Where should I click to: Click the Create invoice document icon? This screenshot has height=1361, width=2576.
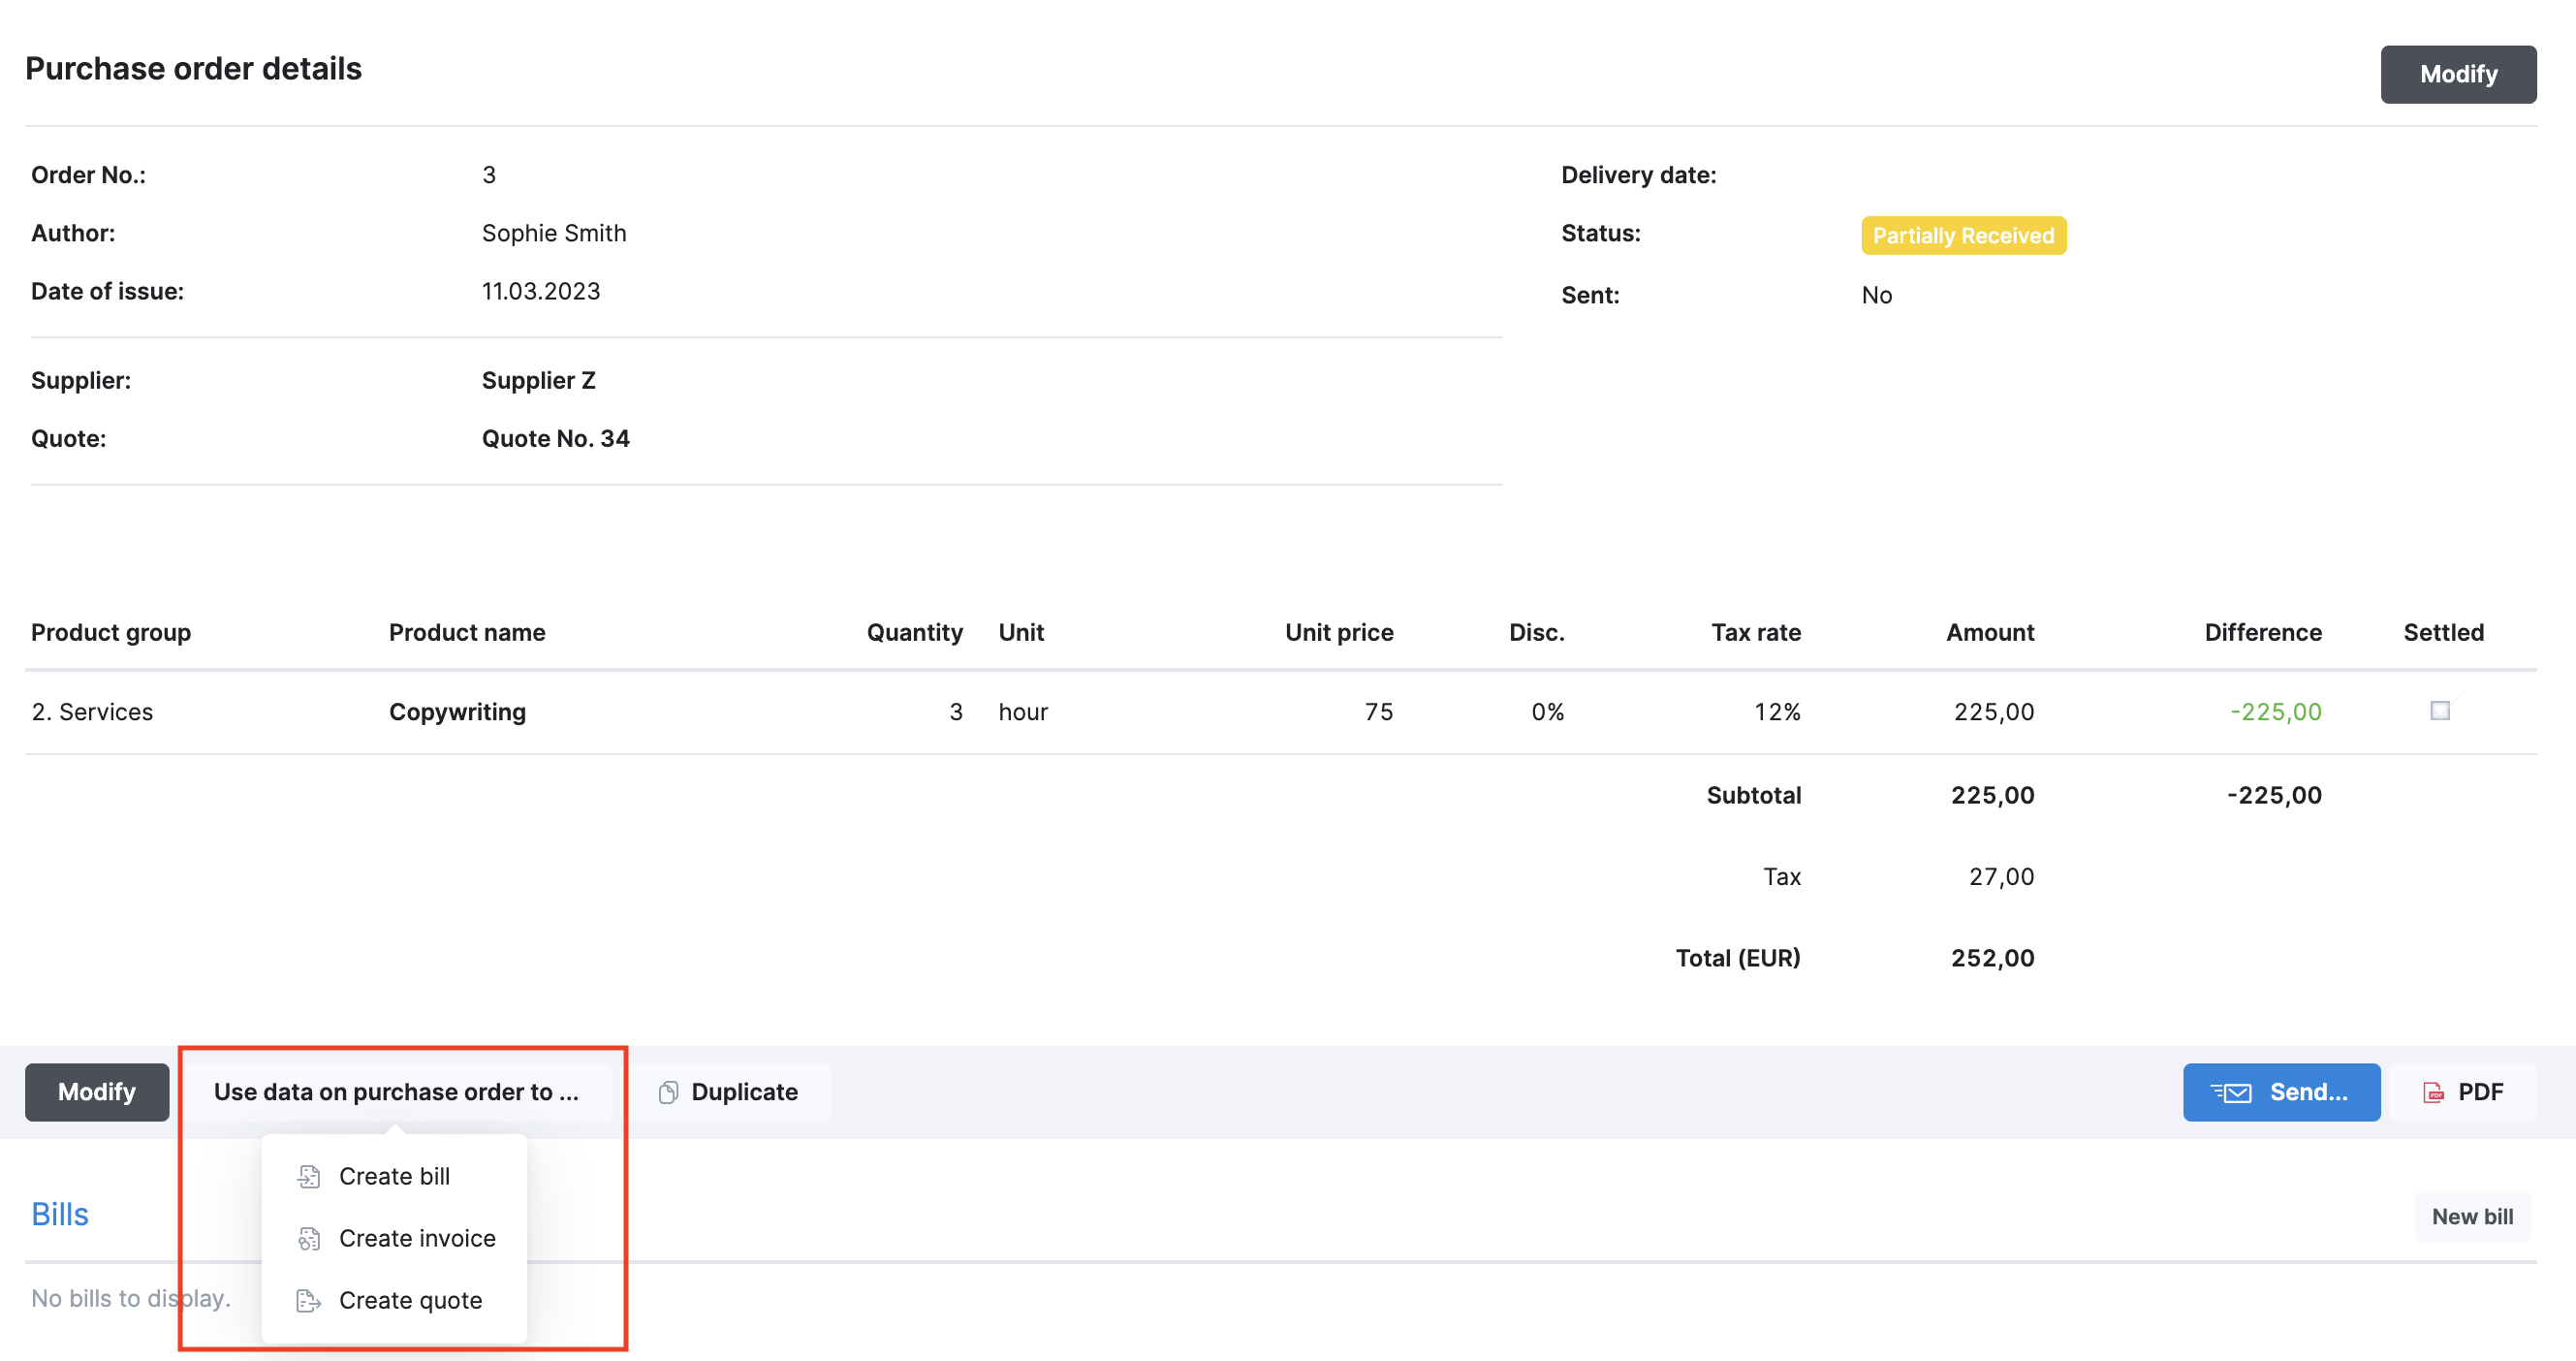(309, 1239)
